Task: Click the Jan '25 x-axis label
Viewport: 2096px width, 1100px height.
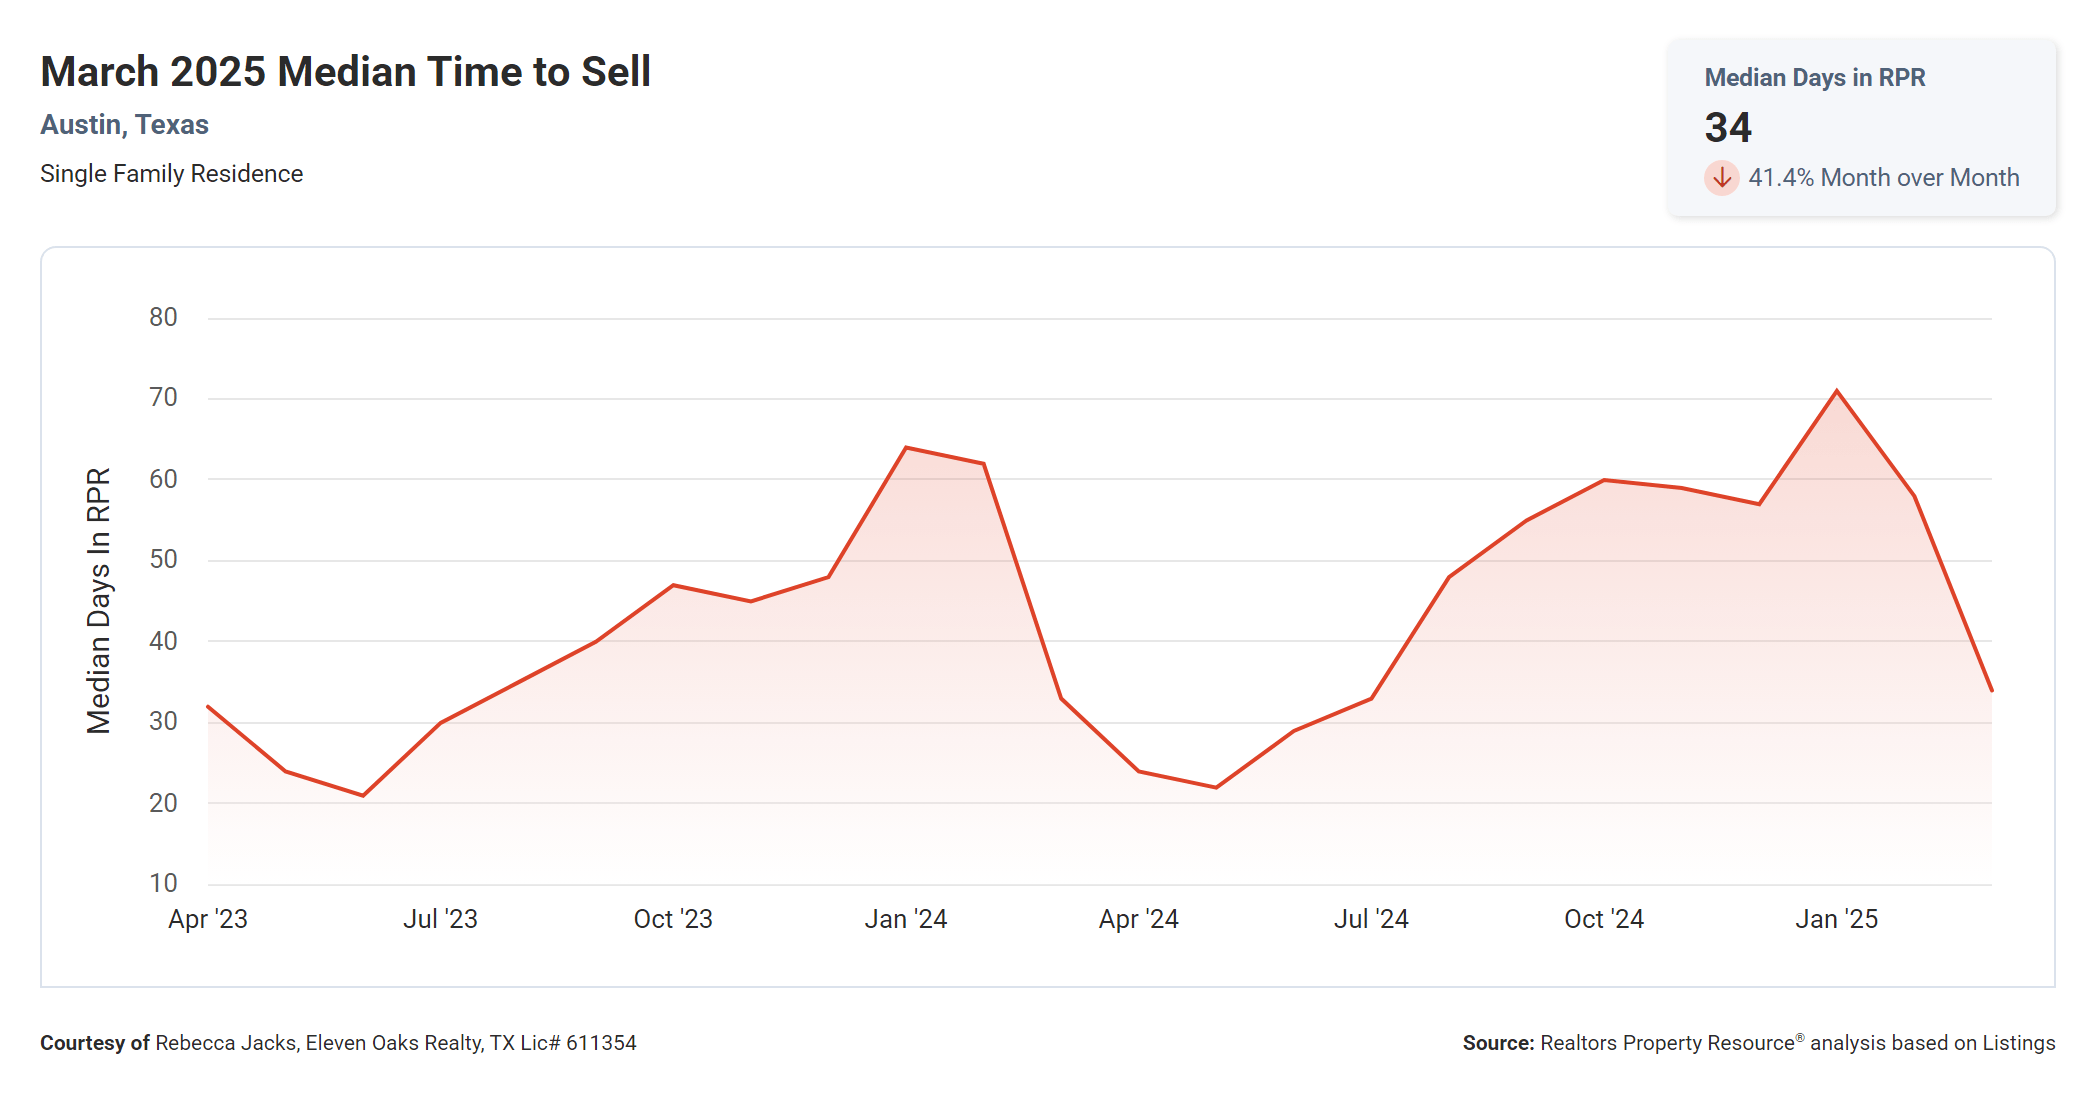Action: [x=1836, y=919]
